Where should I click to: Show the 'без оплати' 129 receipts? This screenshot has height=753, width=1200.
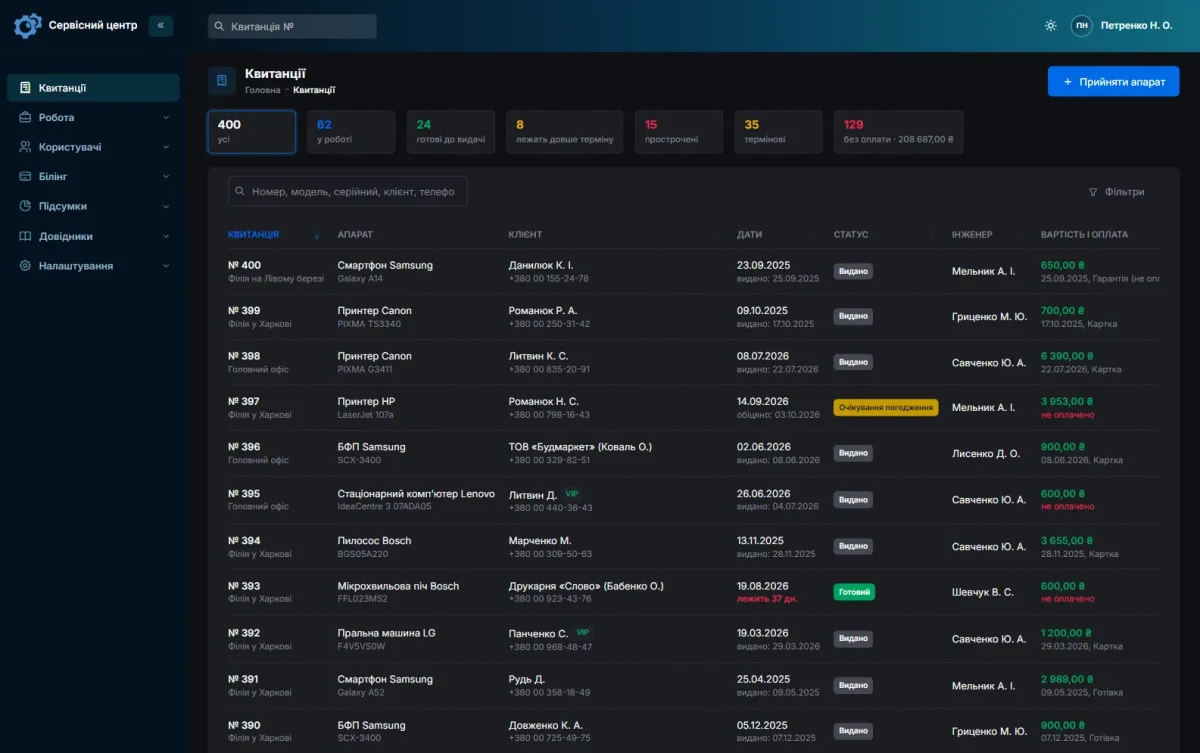click(x=899, y=132)
